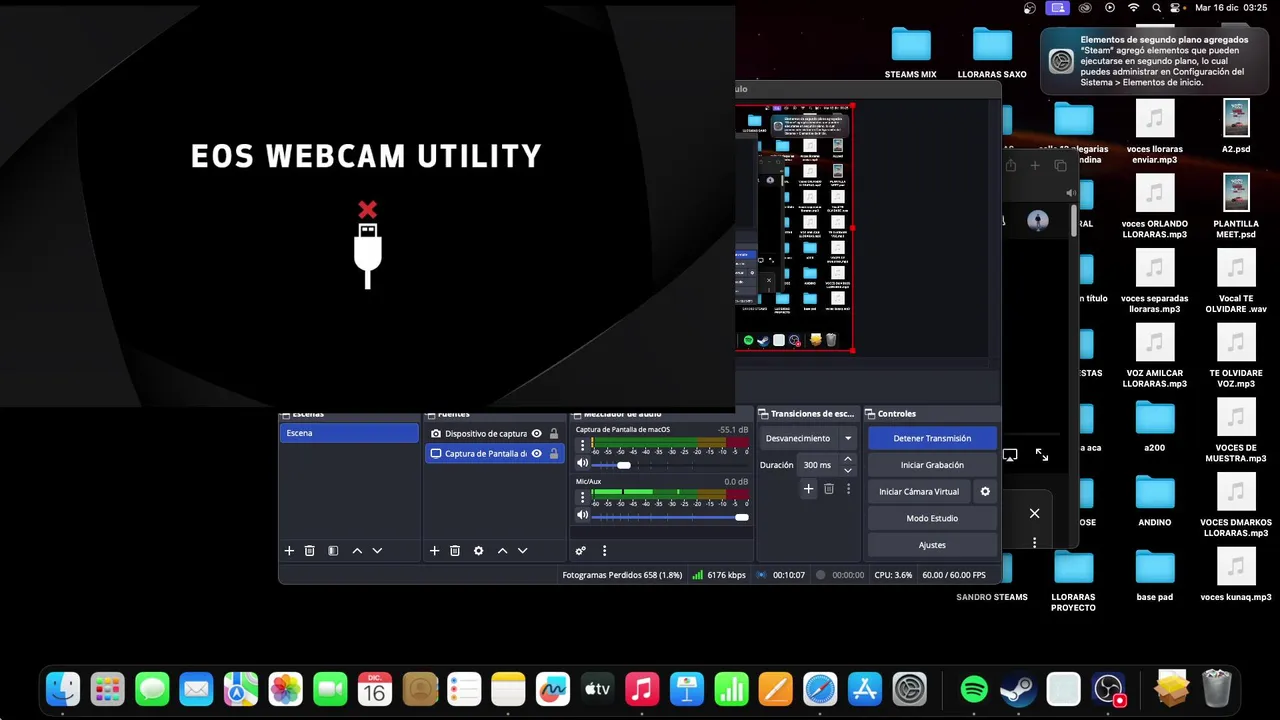Click Iniciar Cámara Virtual button

click(919, 492)
